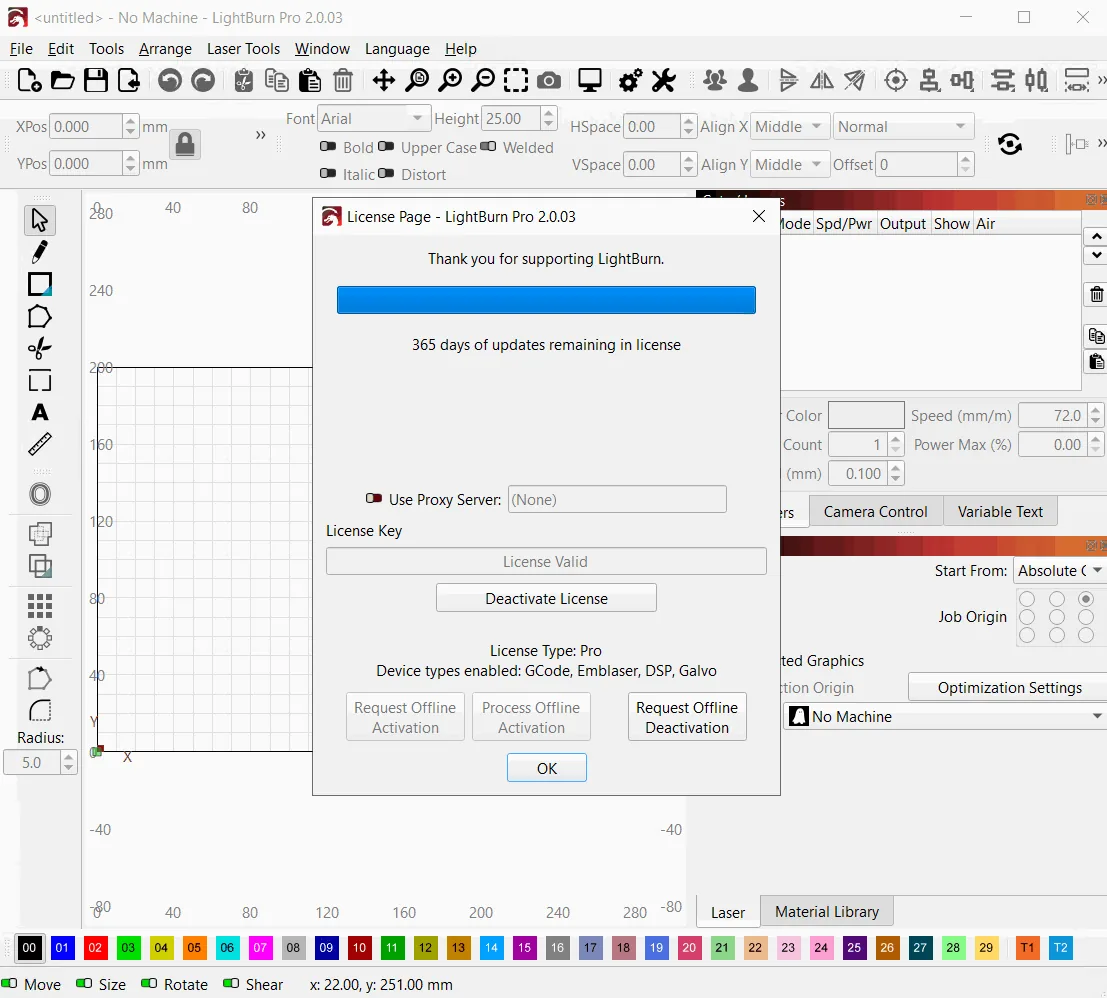The image size is (1107, 998).
Task: Toggle the aspect ratio lock icon
Action: 185,145
